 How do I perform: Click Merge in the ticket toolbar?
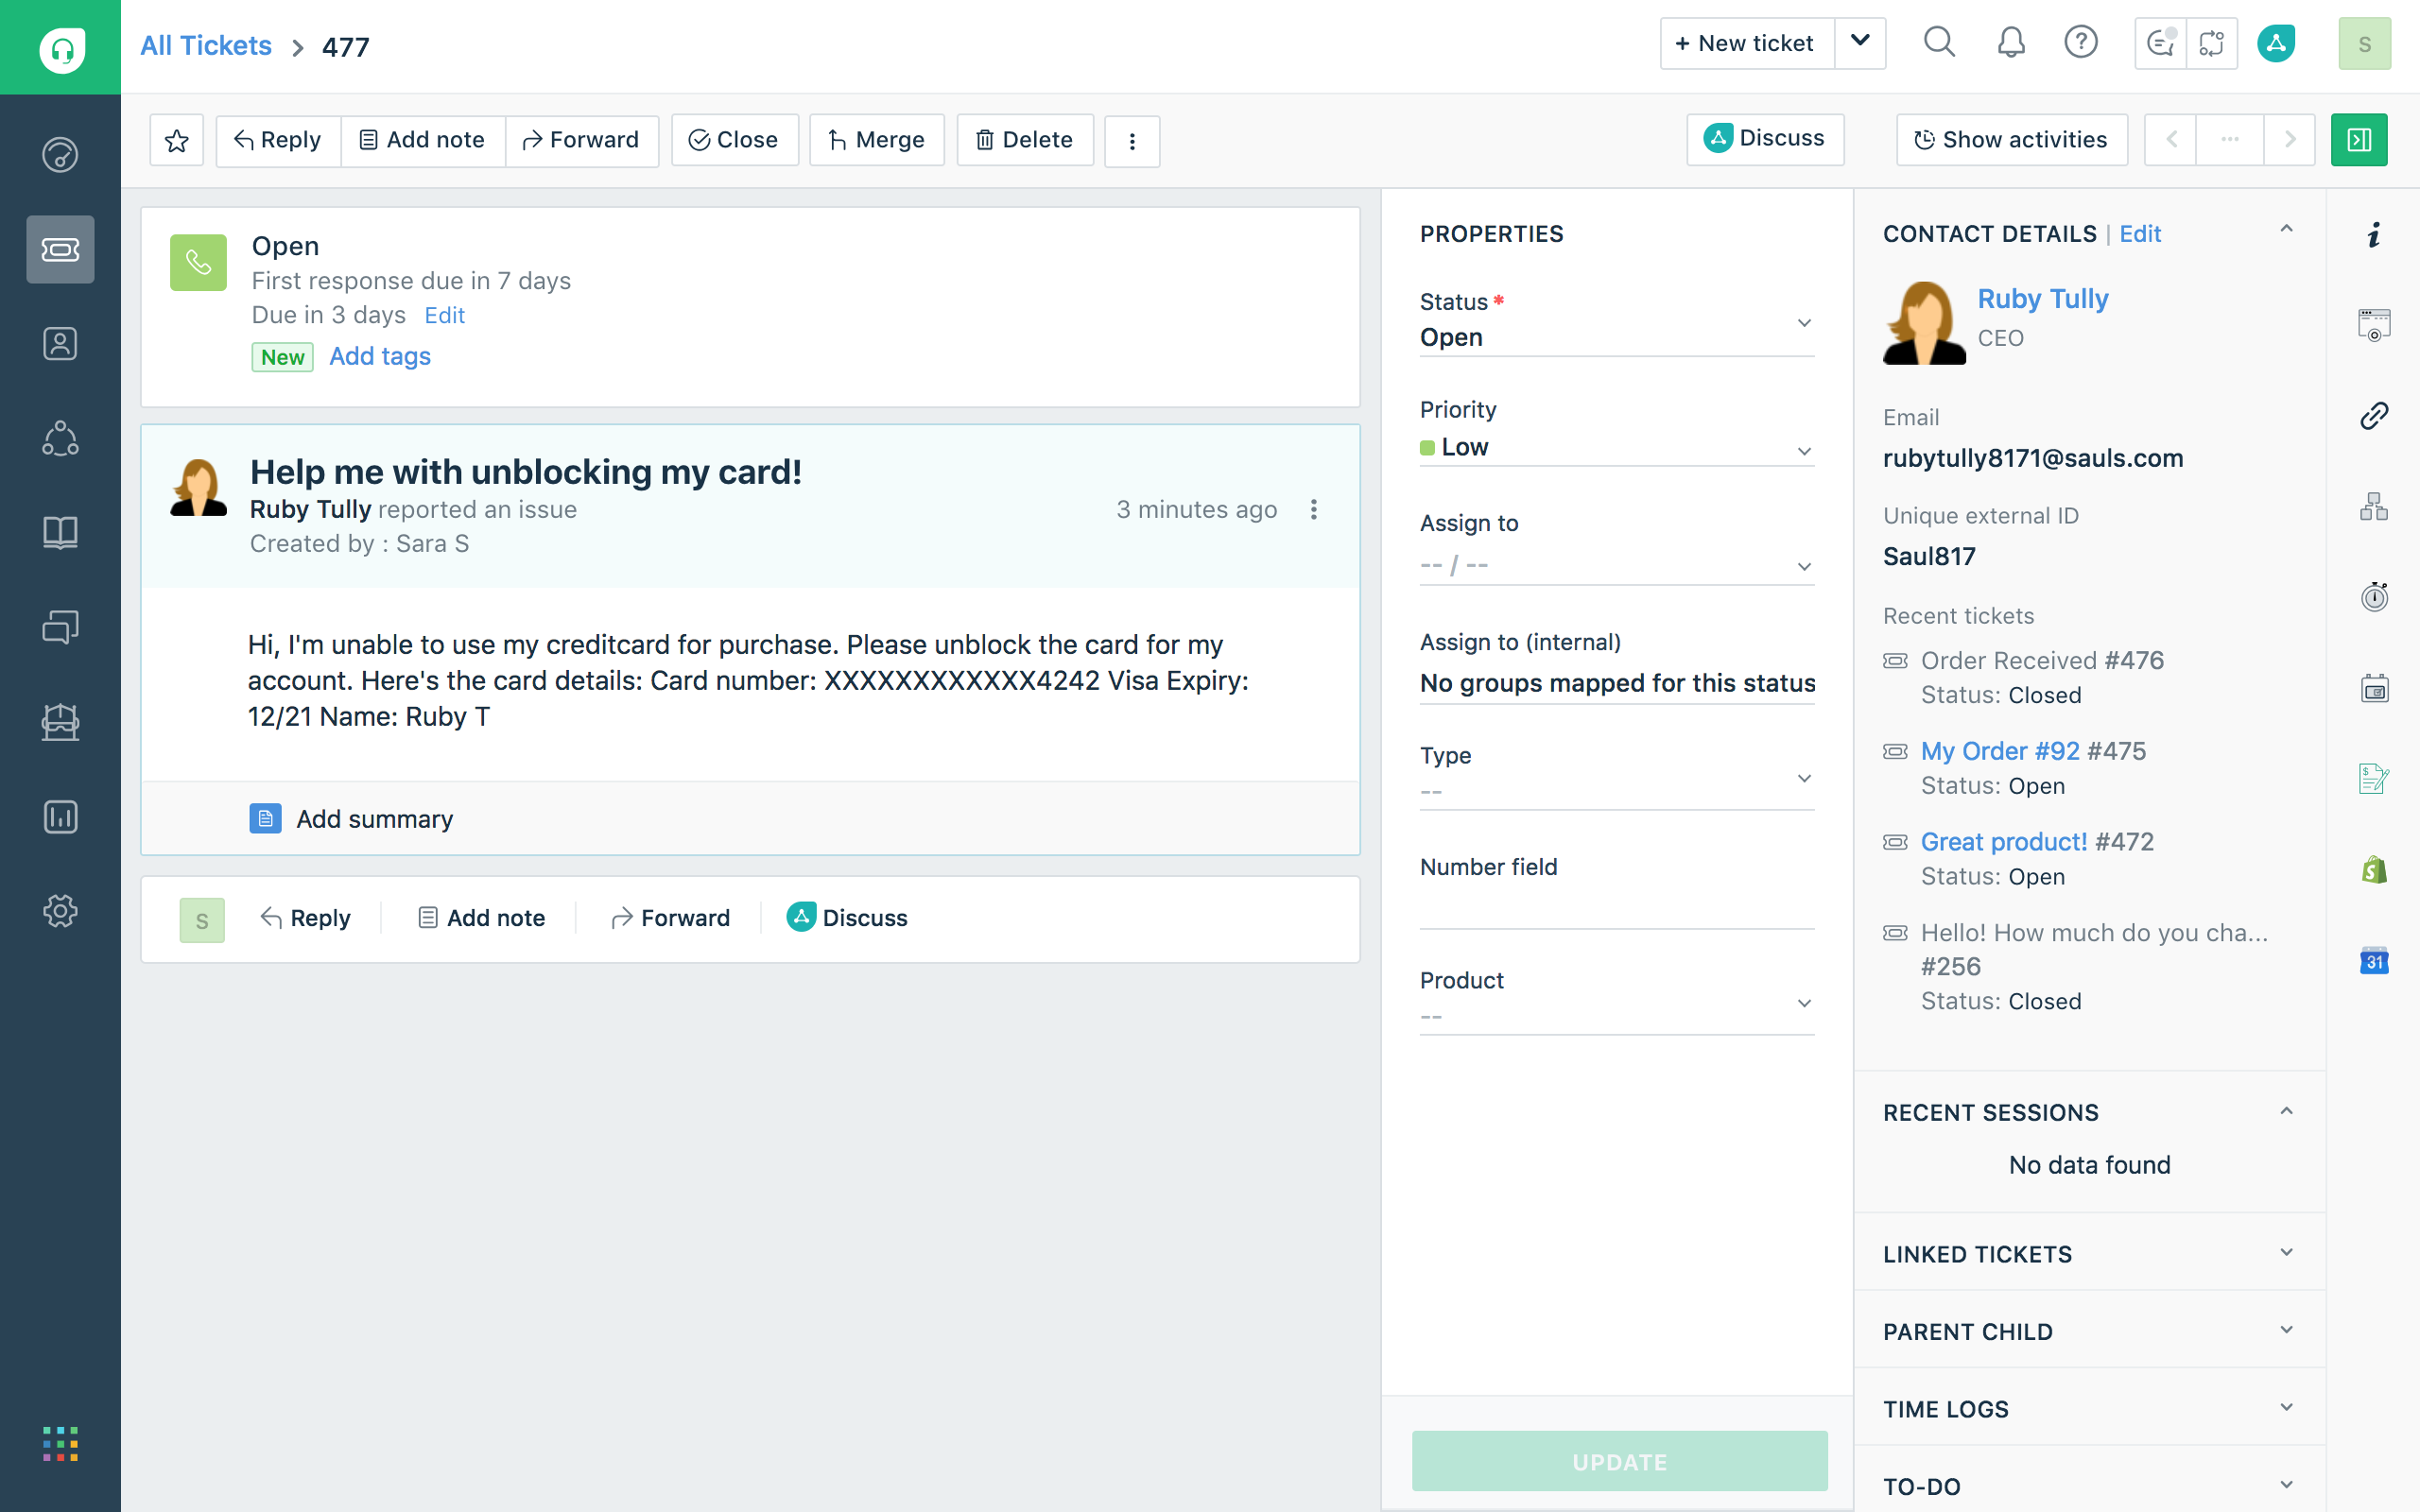point(876,140)
